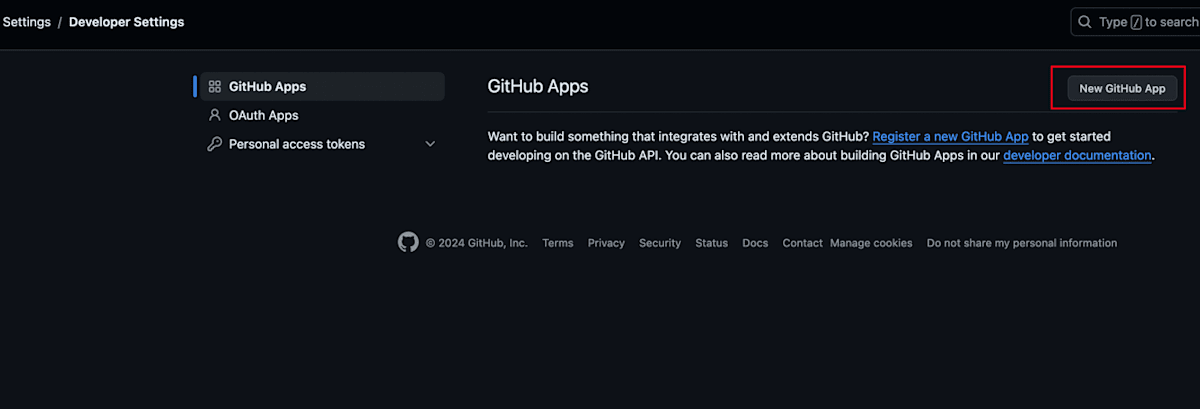The height and width of the screenshot is (409, 1200).
Task: Click Manage cookies in footer
Action: pos(871,243)
